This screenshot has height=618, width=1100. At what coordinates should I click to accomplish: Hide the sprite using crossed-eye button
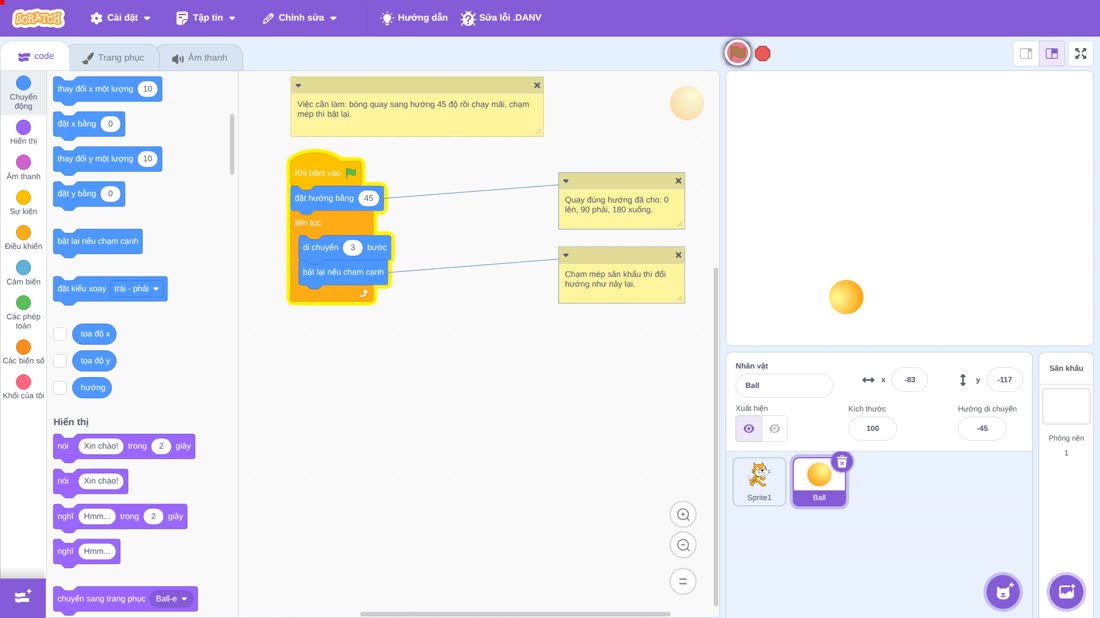(774, 429)
